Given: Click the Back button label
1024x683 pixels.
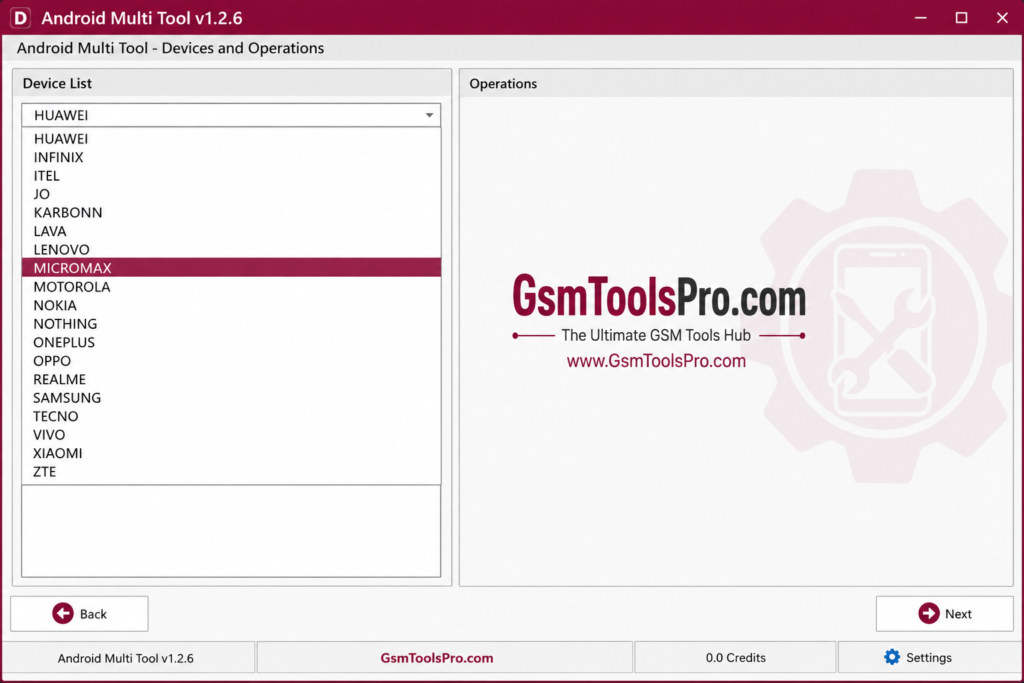Looking at the screenshot, I should (93, 614).
